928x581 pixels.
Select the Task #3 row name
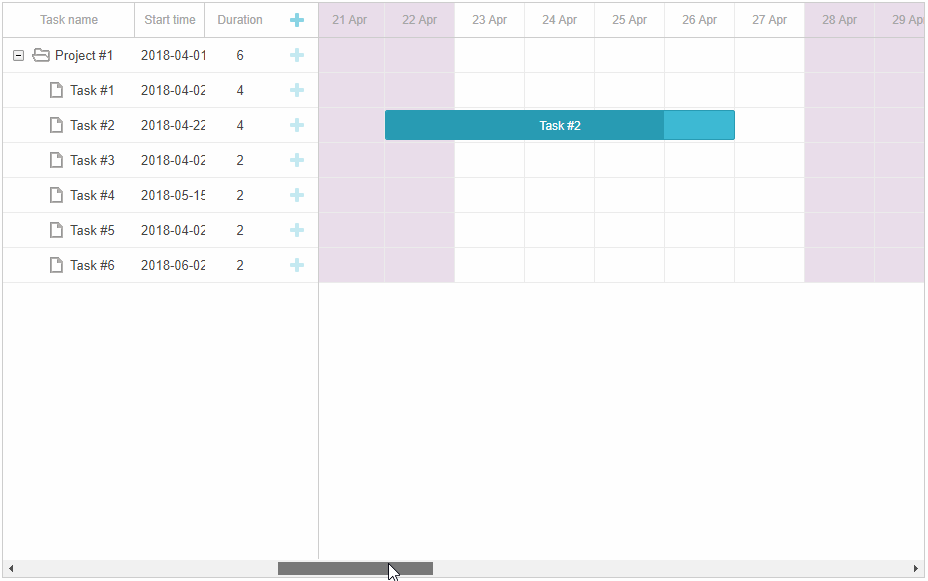tap(92, 160)
